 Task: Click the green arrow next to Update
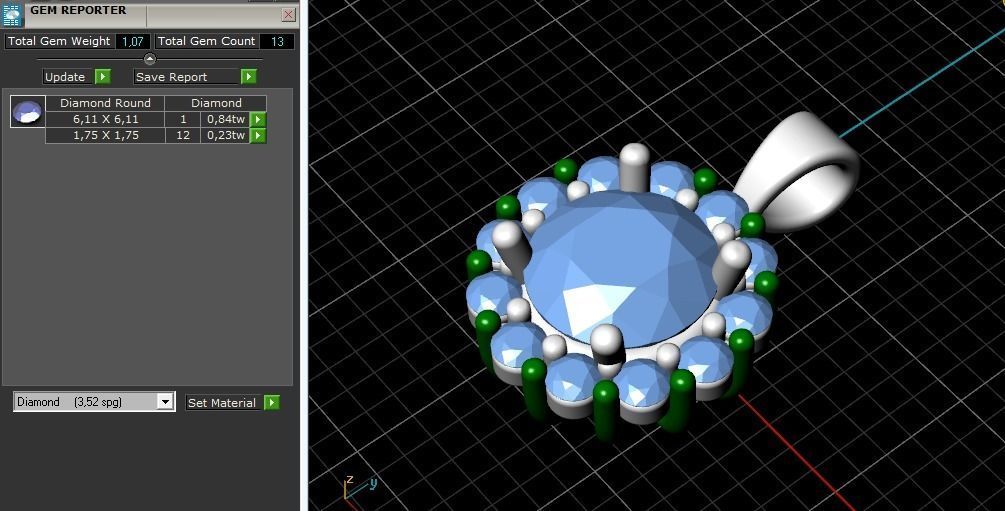pos(103,77)
